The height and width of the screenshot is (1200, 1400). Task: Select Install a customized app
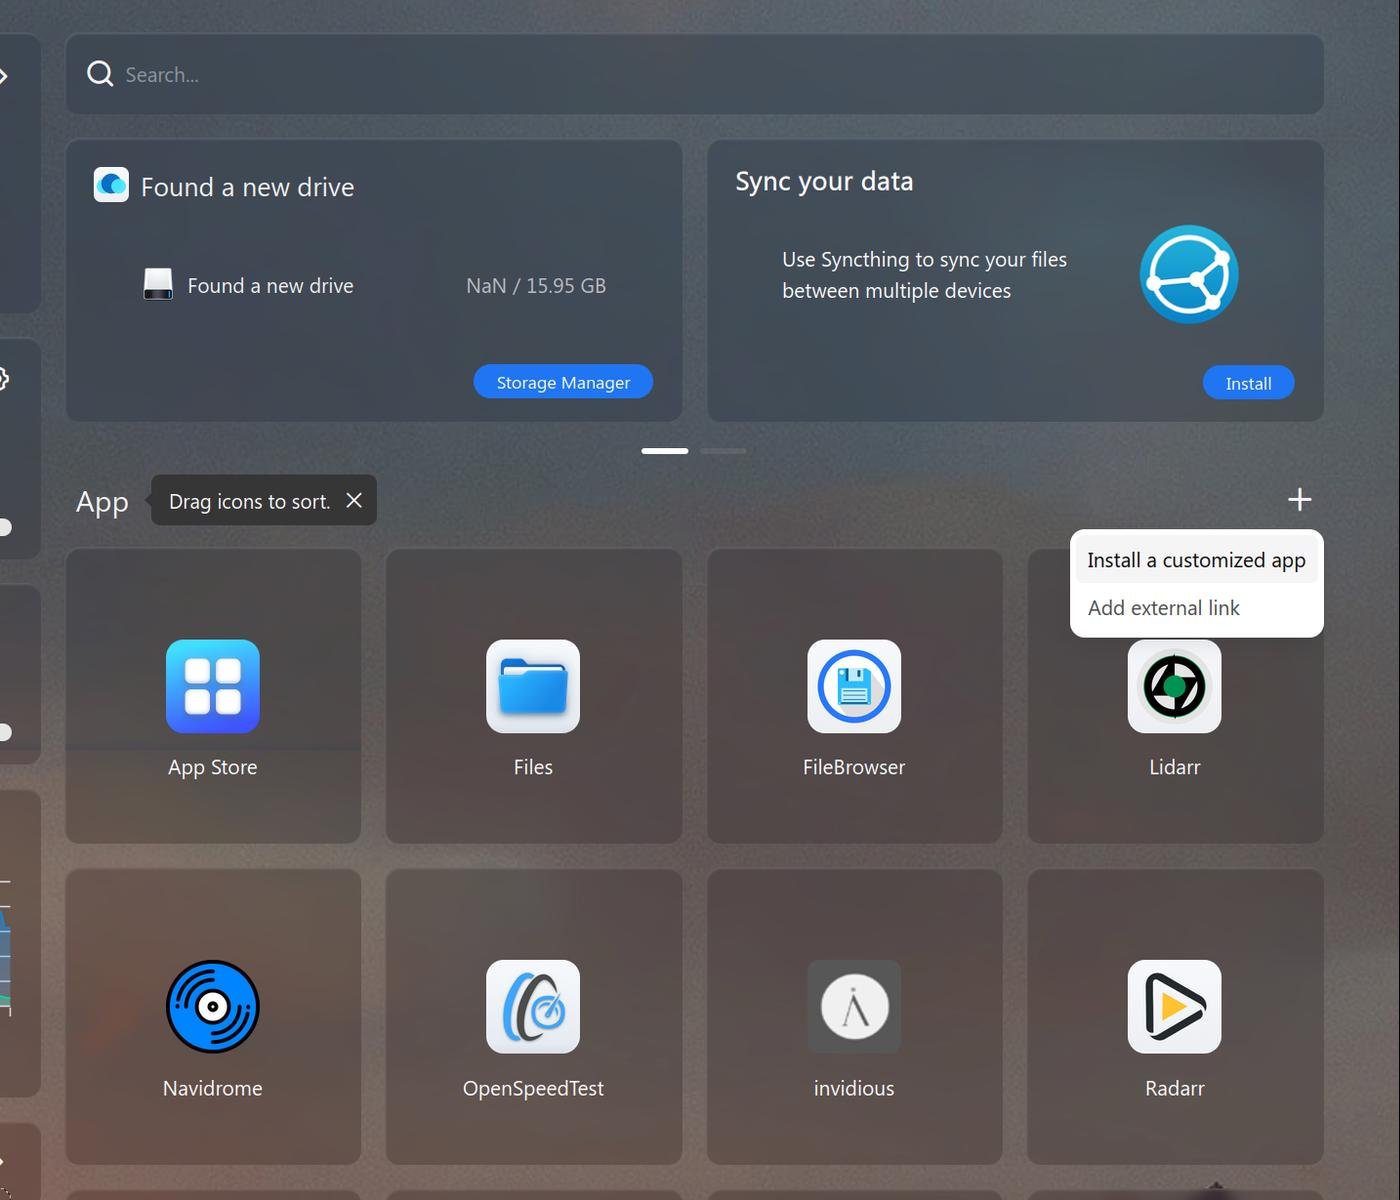tap(1196, 560)
